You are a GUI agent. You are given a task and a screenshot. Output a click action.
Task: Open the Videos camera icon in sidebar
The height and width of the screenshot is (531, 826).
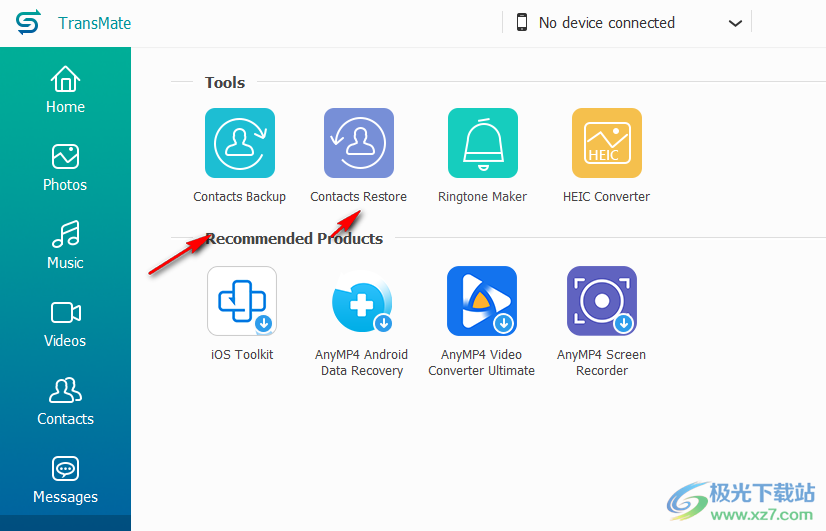65,312
